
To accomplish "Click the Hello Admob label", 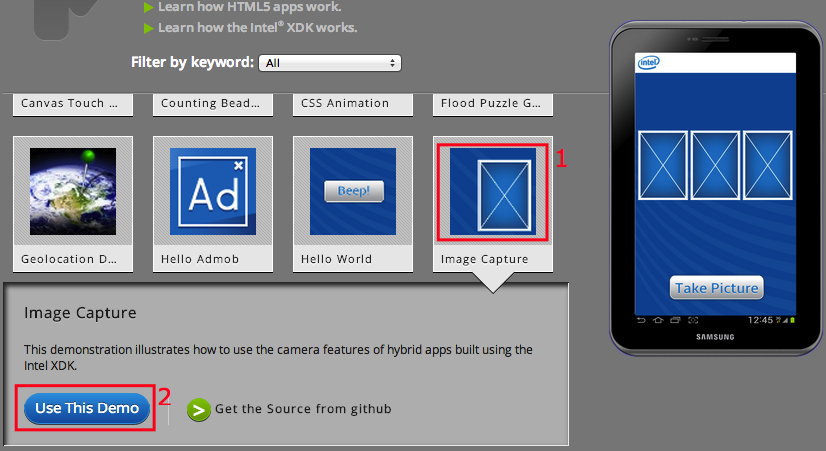I will (200, 259).
